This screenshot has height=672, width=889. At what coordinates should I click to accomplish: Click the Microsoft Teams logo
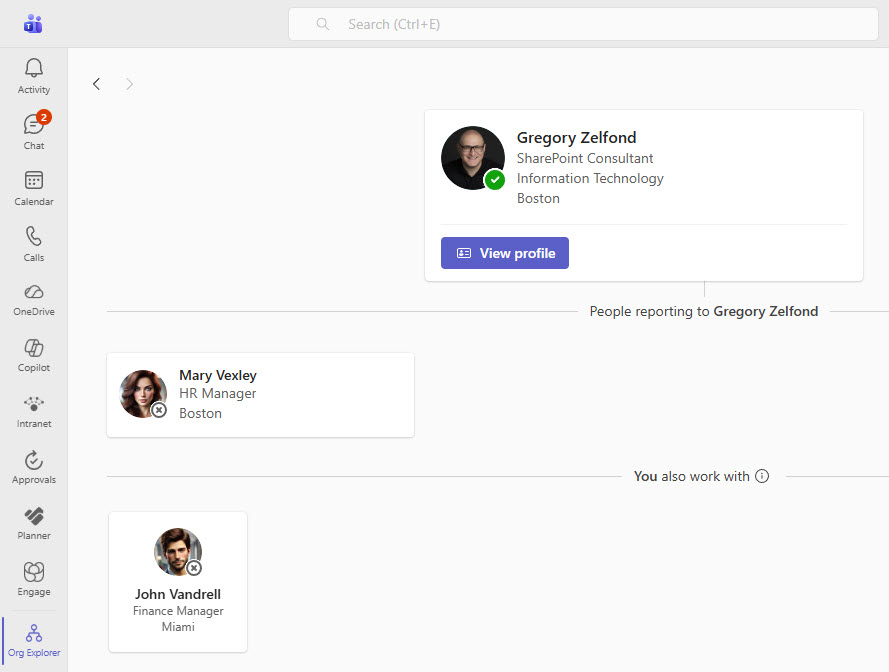(x=33, y=24)
